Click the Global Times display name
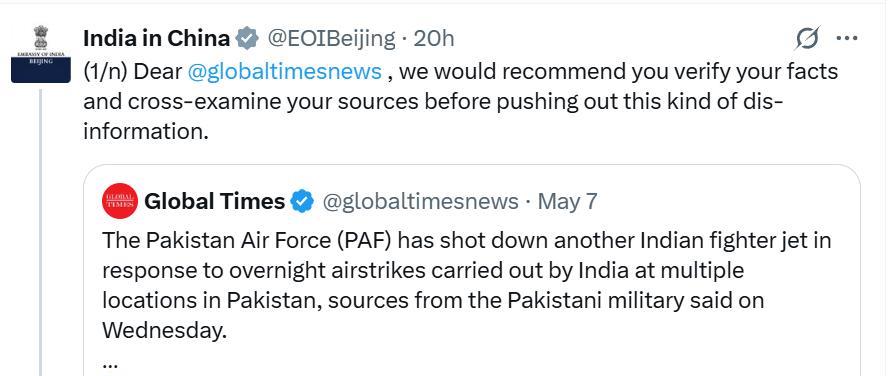Viewport: 891px width, 376px height. coord(215,201)
